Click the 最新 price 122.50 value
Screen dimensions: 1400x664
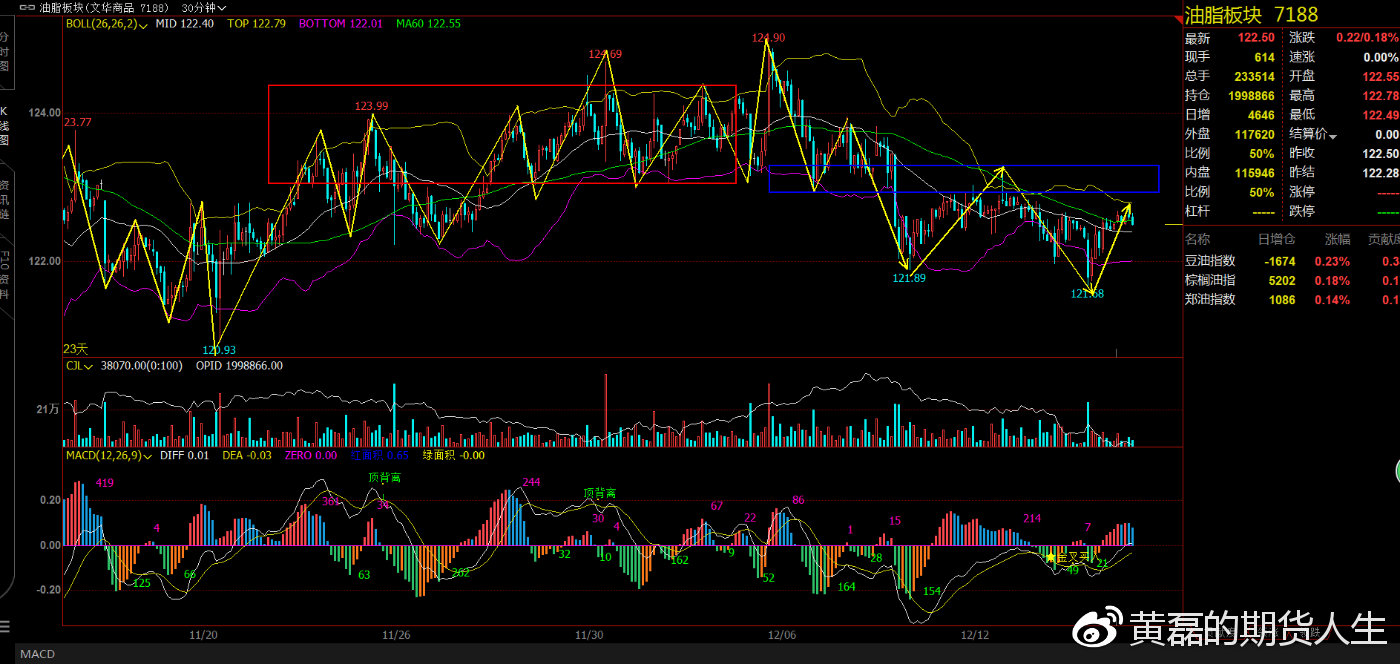tap(1256, 38)
